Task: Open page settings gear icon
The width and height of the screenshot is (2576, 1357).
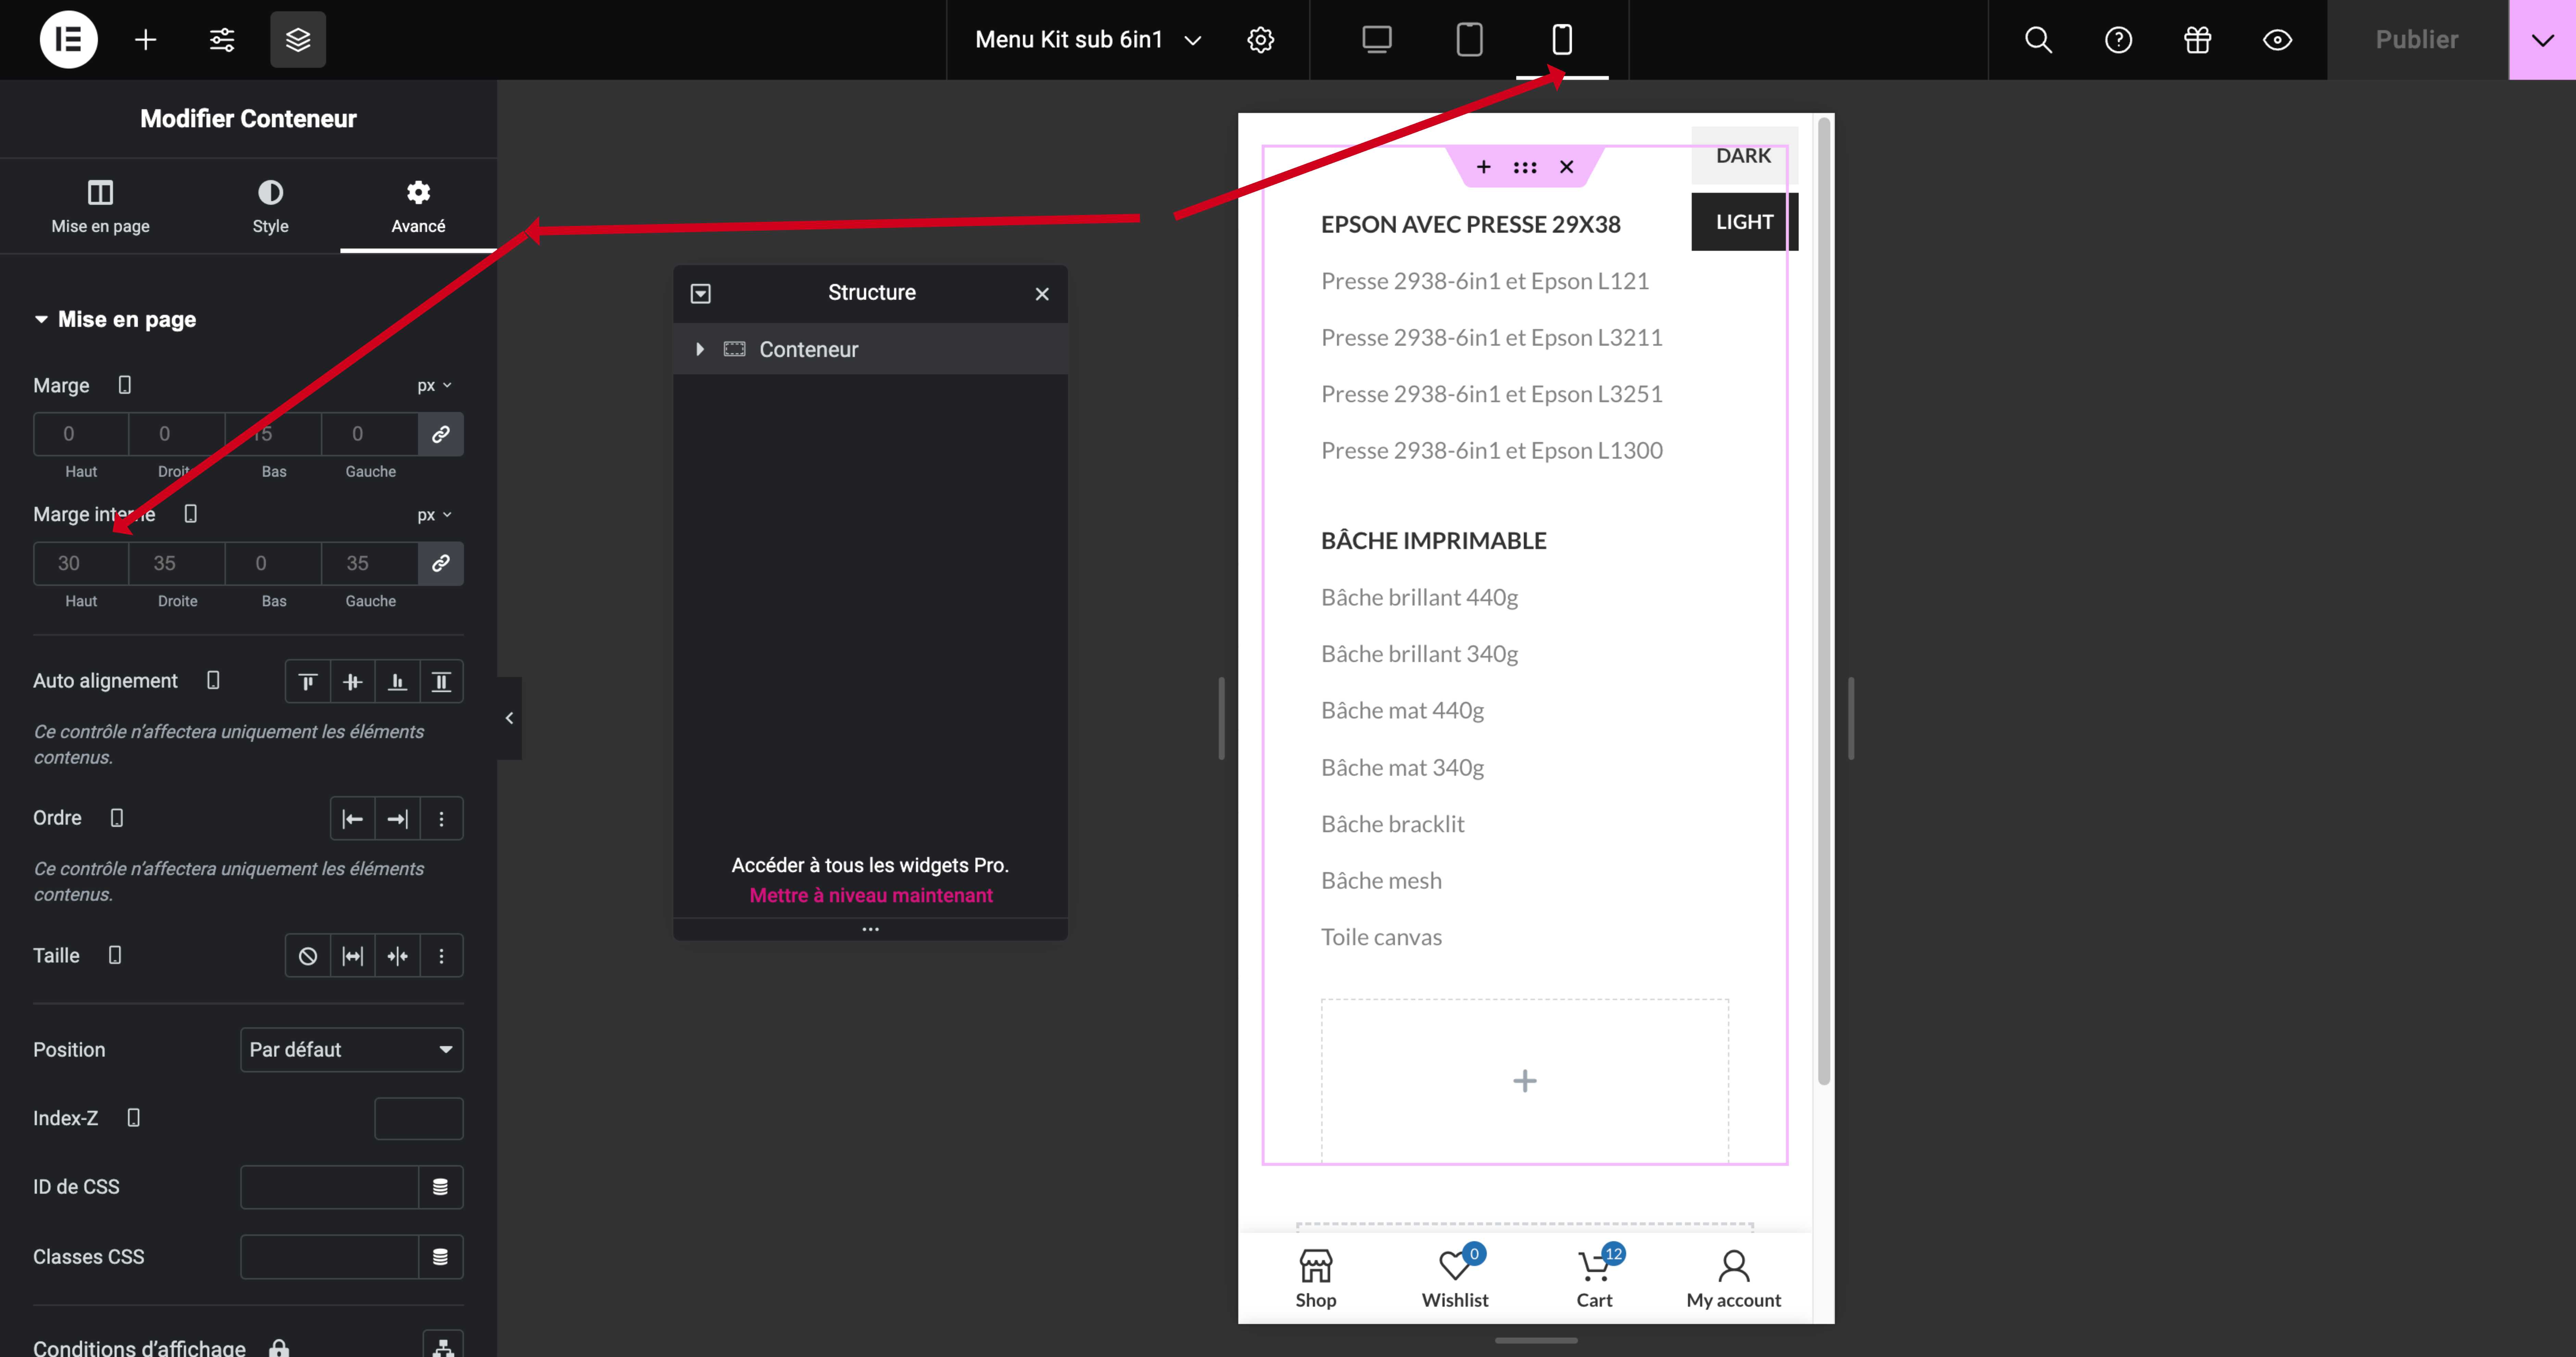Action: click(1261, 40)
